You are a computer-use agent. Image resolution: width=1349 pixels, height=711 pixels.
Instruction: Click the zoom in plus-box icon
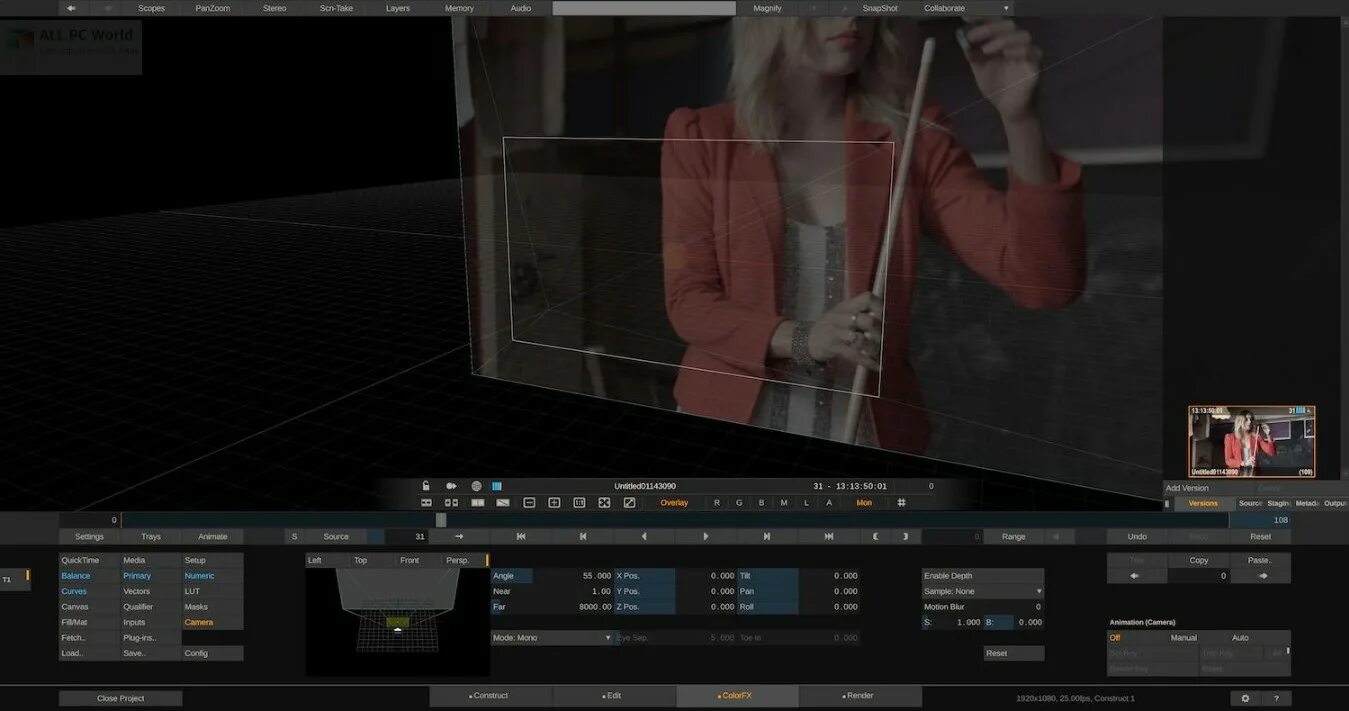pyautogui.click(x=554, y=503)
